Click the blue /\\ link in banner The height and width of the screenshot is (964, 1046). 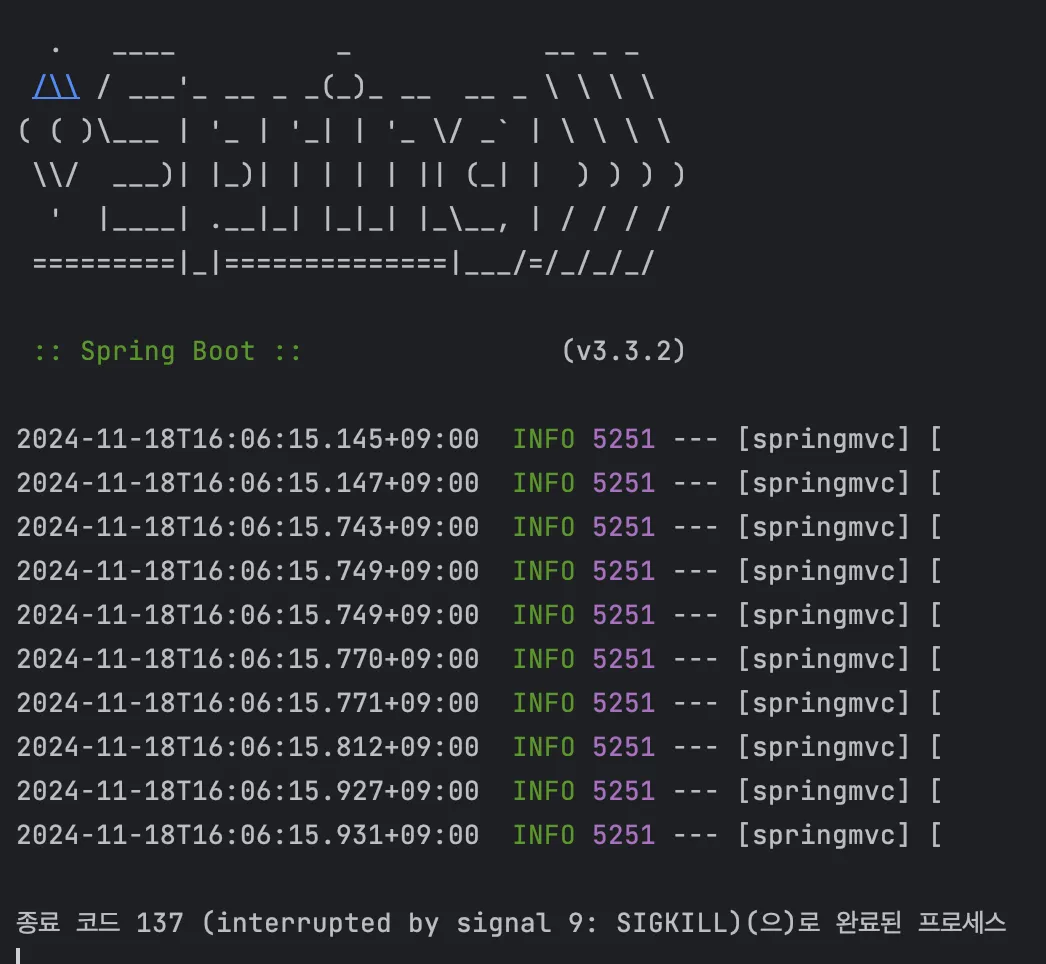coord(56,87)
